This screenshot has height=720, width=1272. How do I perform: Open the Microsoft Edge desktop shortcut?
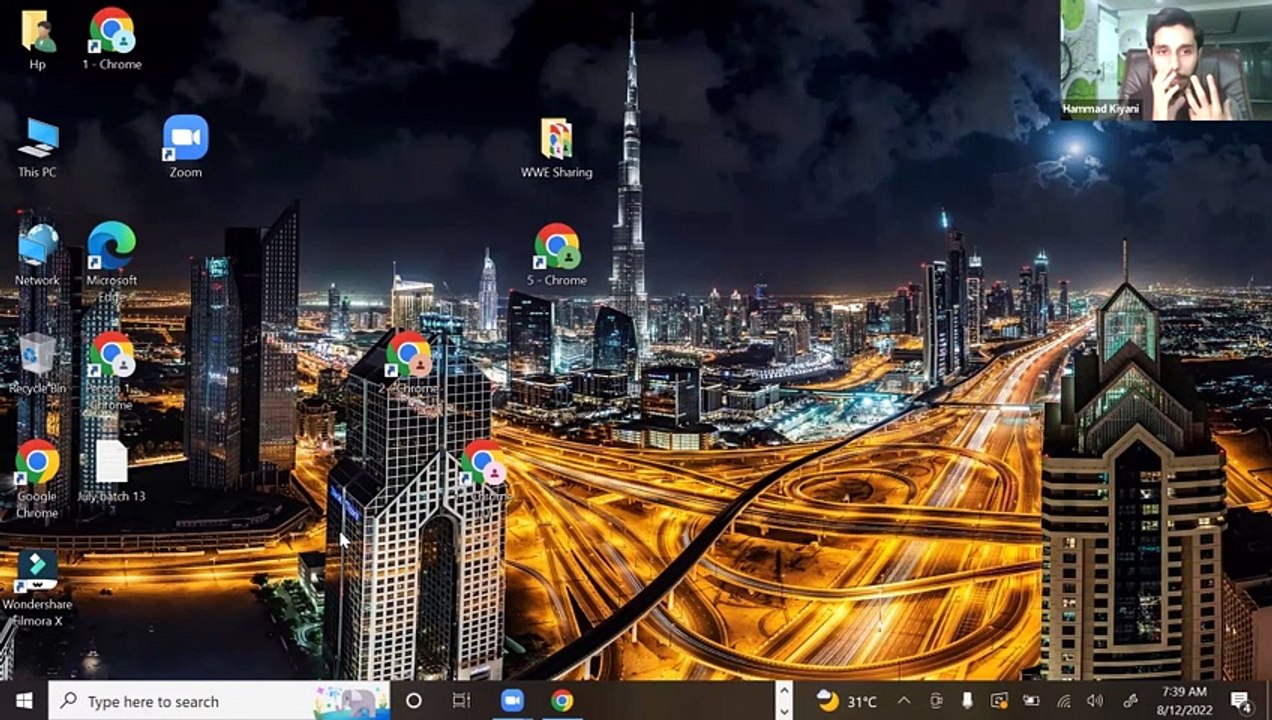click(111, 260)
